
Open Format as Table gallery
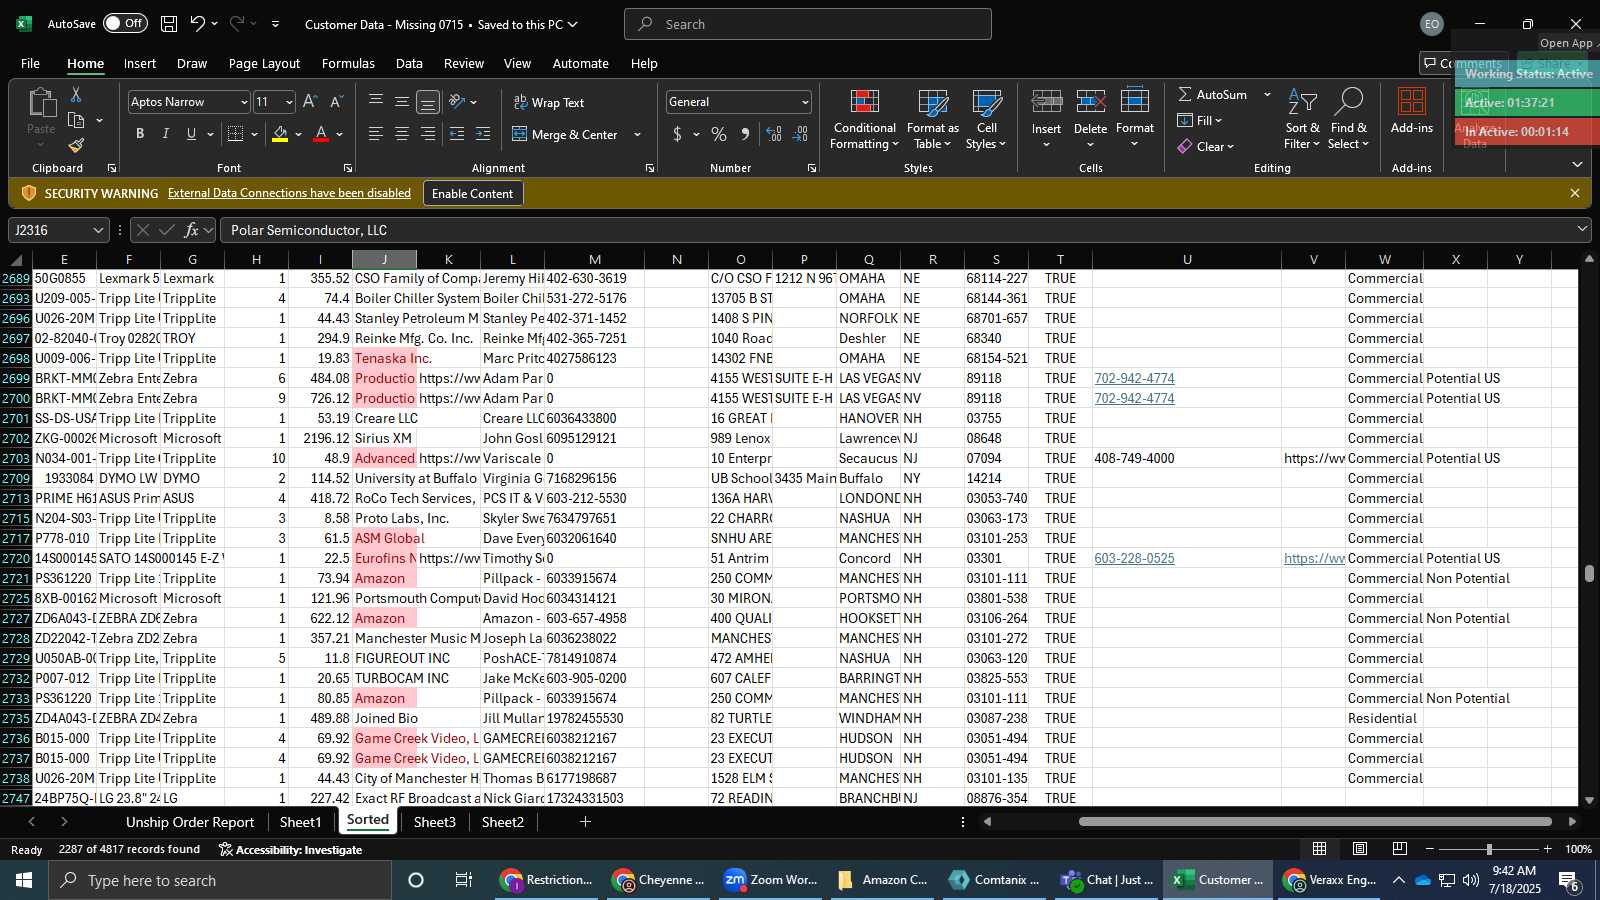point(932,120)
